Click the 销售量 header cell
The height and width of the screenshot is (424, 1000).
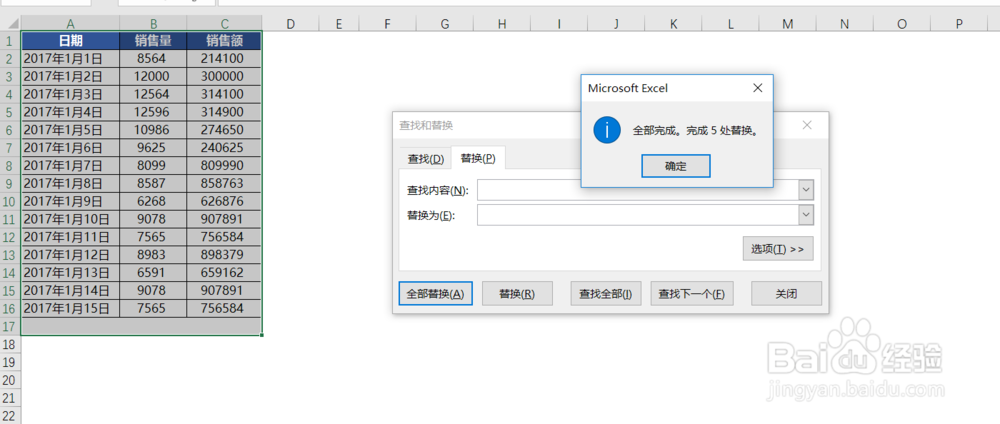(x=153, y=41)
